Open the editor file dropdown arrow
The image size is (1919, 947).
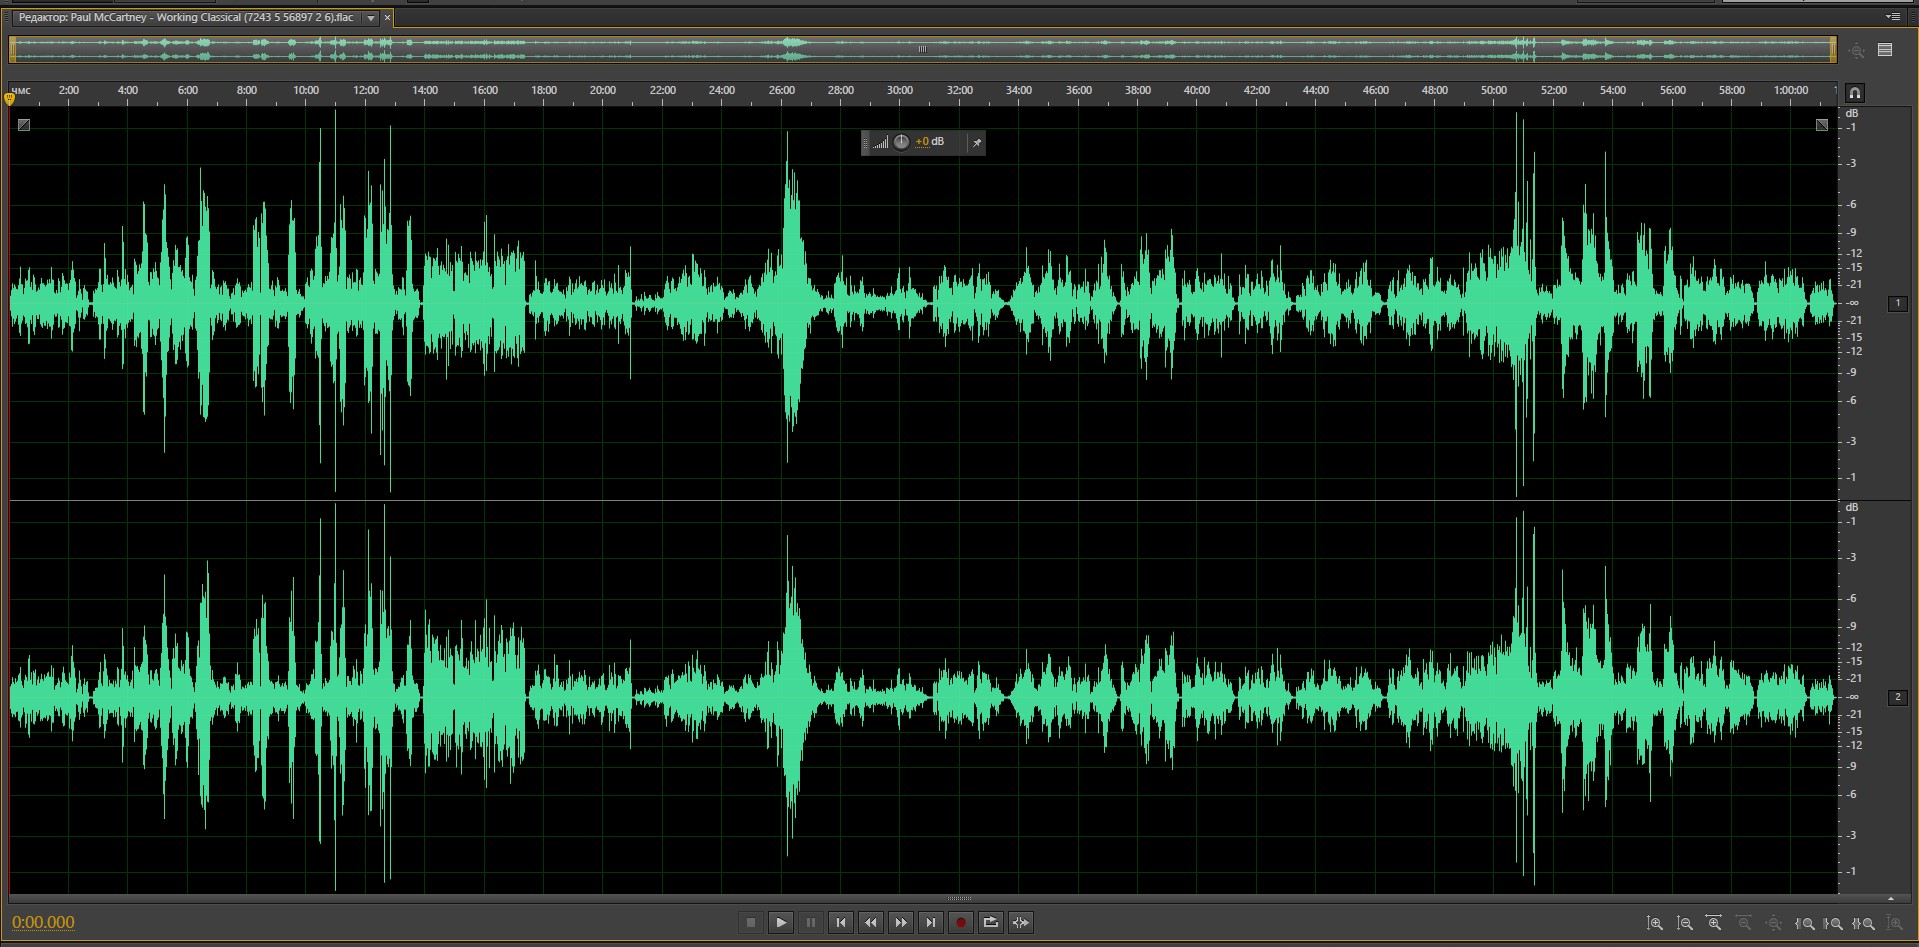(x=371, y=18)
